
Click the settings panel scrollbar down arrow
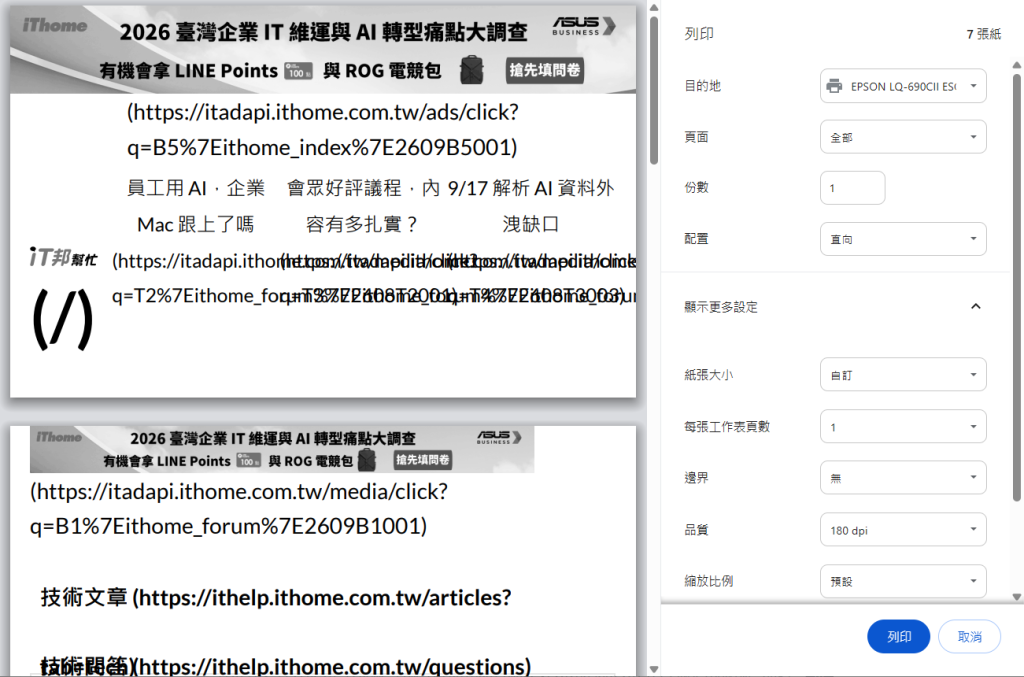[x=1017, y=597]
